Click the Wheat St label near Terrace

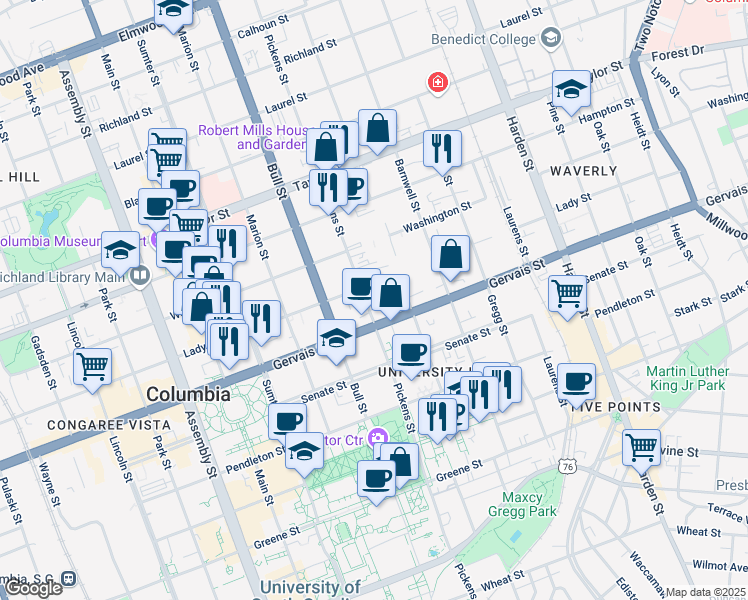click(x=698, y=531)
